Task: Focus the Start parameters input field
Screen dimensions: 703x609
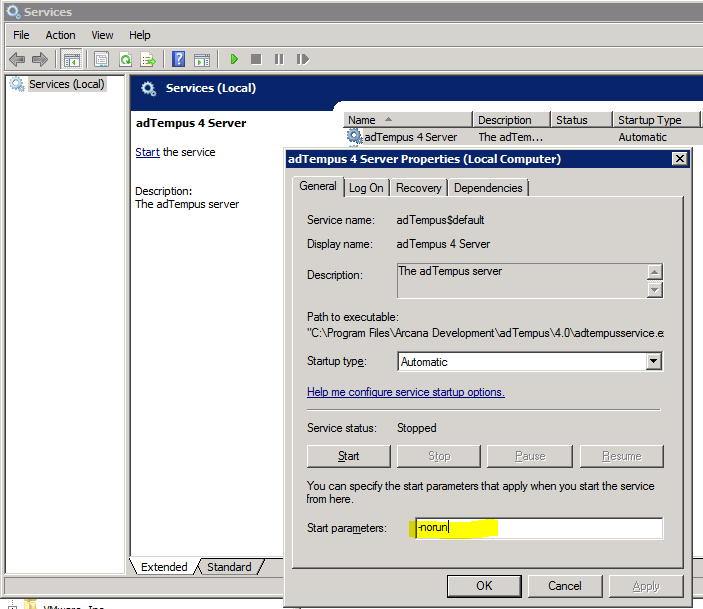Action: coord(539,528)
